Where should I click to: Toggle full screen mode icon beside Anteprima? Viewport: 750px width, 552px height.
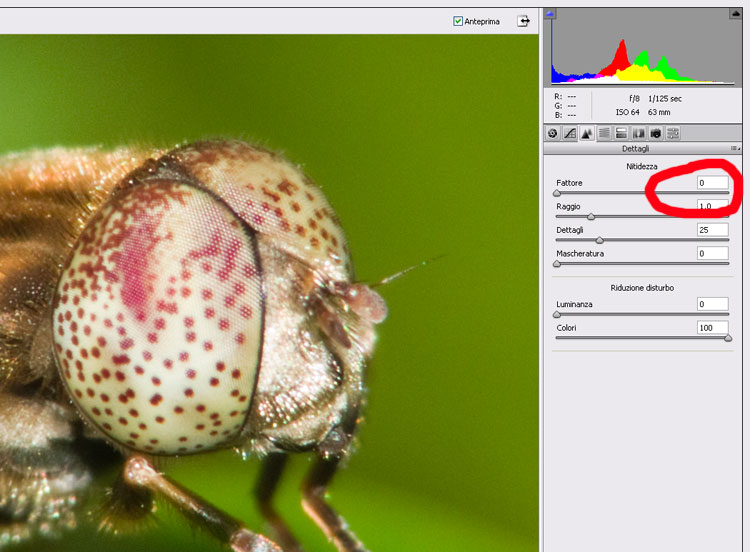click(523, 21)
